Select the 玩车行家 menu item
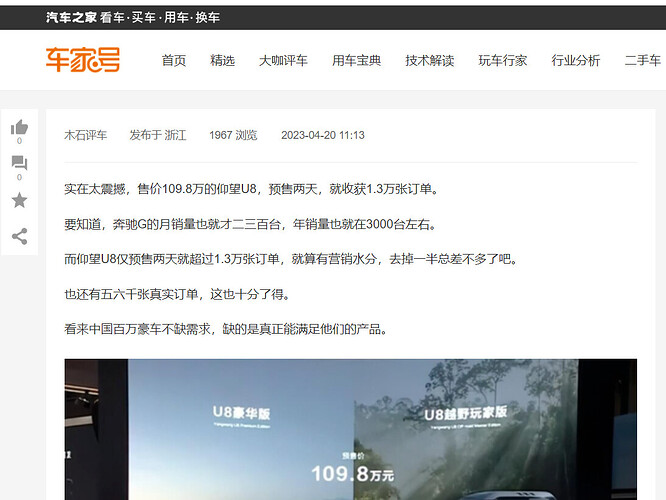This screenshot has height=500, width=666. [x=502, y=60]
